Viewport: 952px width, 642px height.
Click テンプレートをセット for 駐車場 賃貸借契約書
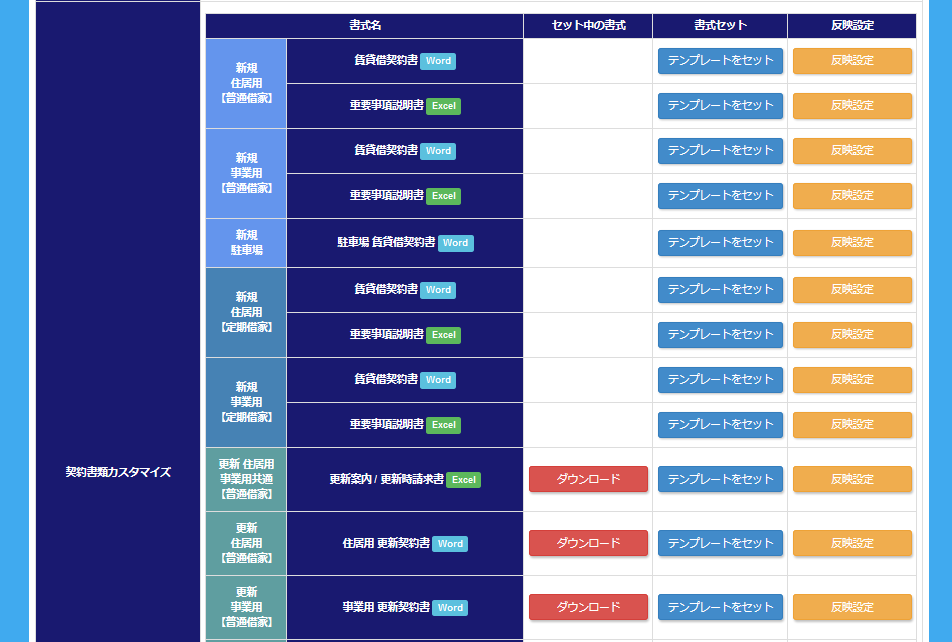click(x=720, y=242)
